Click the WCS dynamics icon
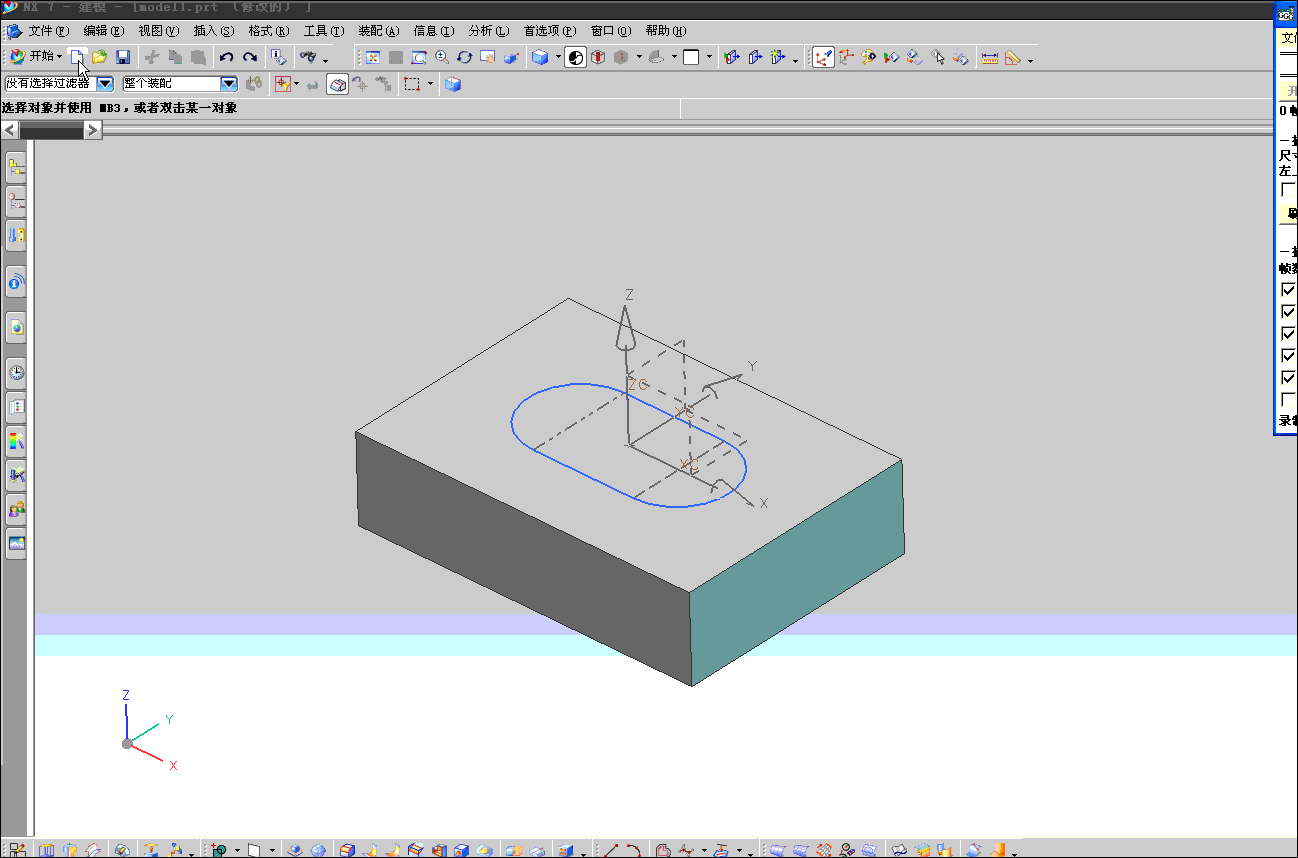The width and height of the screenshot is (1298, 858). pyautogui.click(x=823, y=57)
